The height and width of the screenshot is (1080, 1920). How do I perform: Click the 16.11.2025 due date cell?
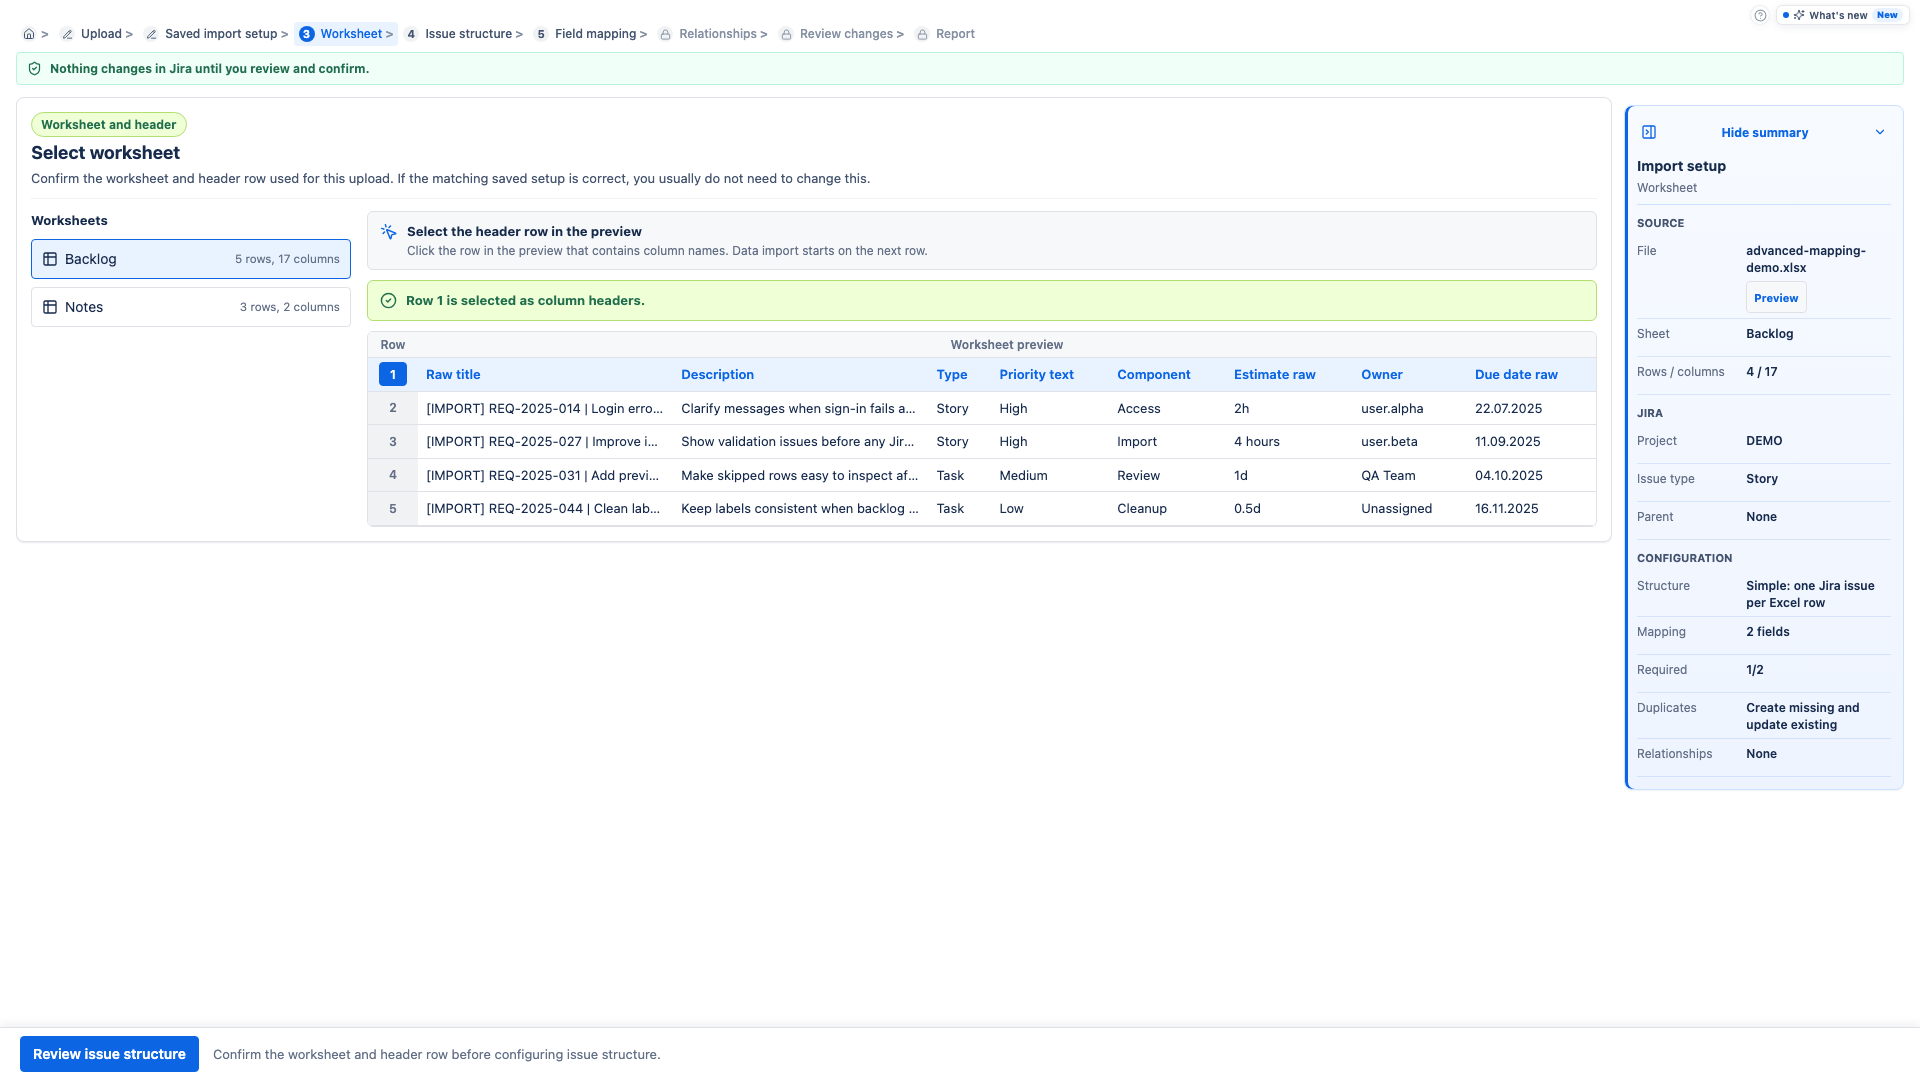pos(1506,508)
